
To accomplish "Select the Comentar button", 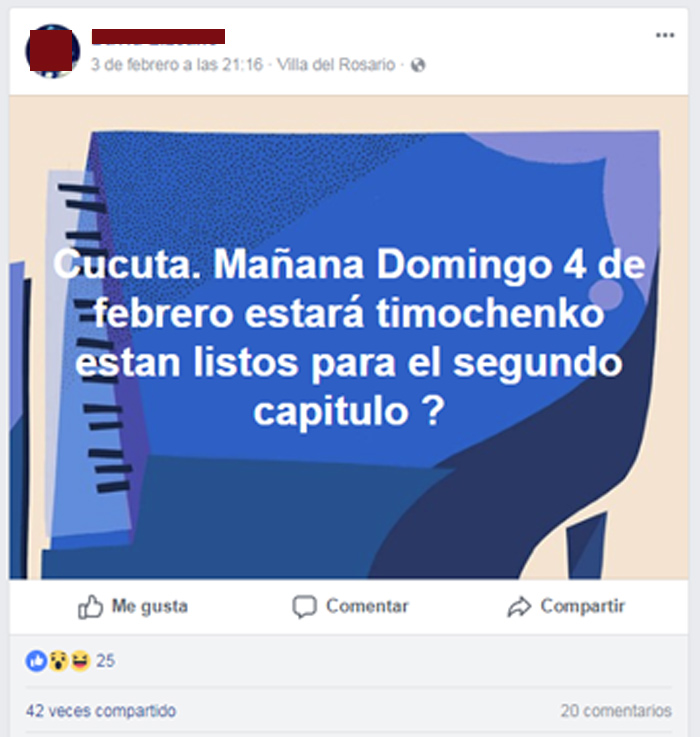I will tap(350, 607).
